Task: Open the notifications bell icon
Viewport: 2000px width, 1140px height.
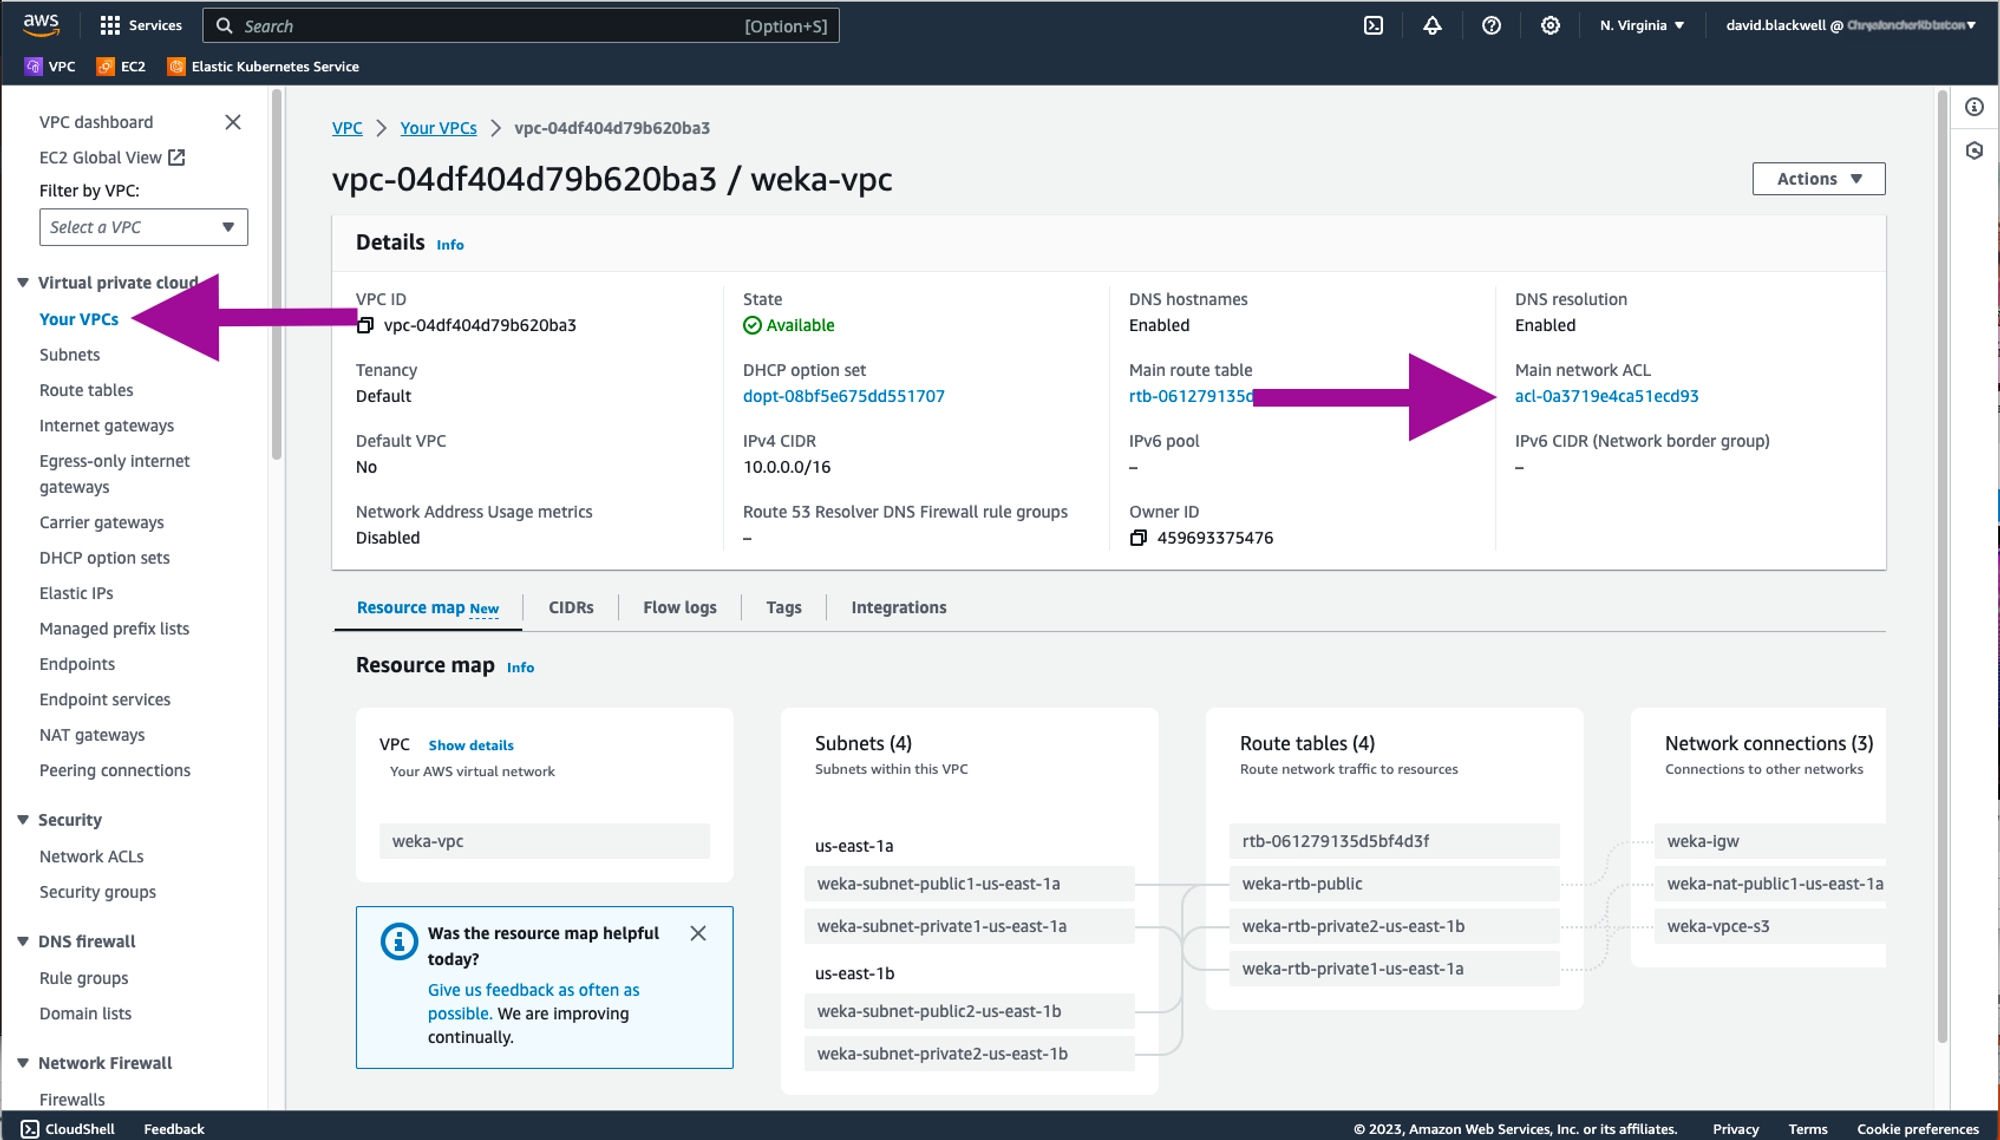Action: [x=1432, y=26]
